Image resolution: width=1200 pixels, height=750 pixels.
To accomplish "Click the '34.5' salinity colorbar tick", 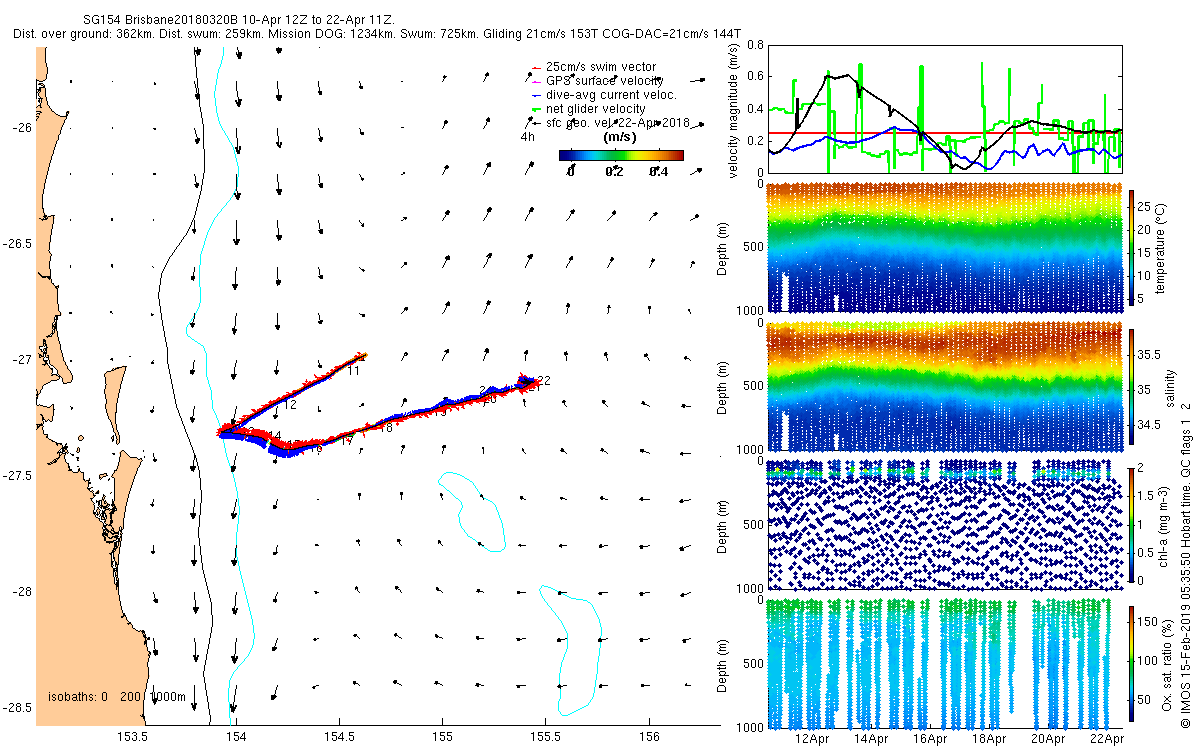I will click(x=1149, y=425).
